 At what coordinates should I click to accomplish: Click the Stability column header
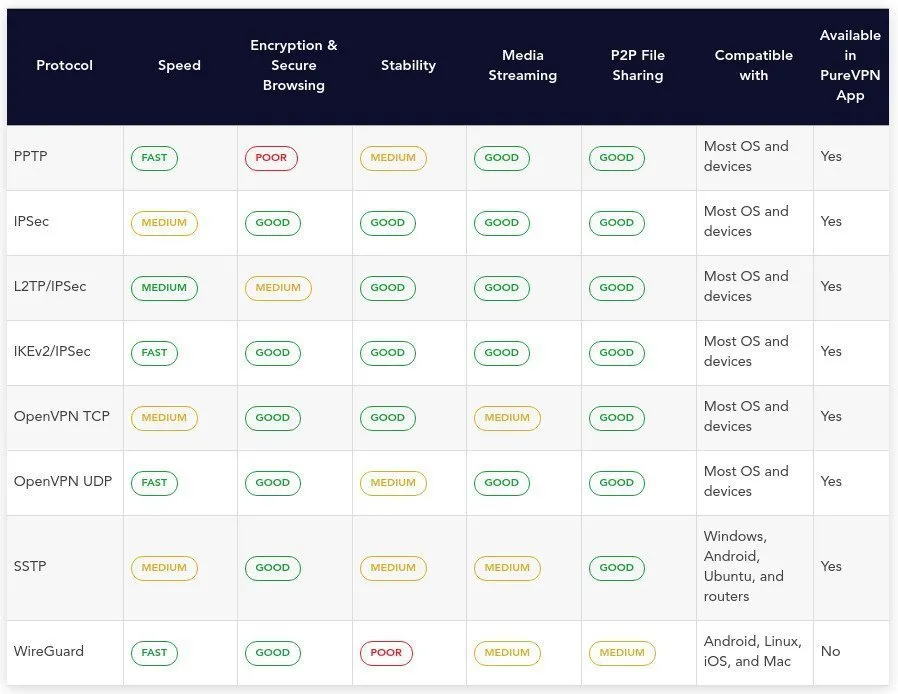408,66
